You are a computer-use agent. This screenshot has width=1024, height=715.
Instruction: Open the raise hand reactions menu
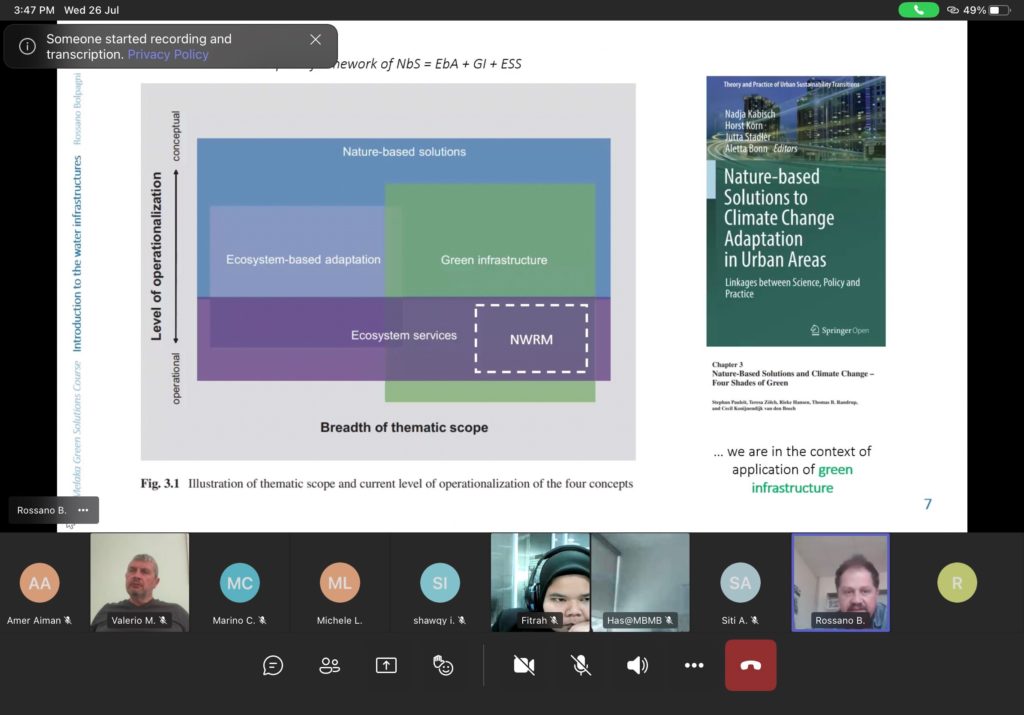click(x=443, y=665)
